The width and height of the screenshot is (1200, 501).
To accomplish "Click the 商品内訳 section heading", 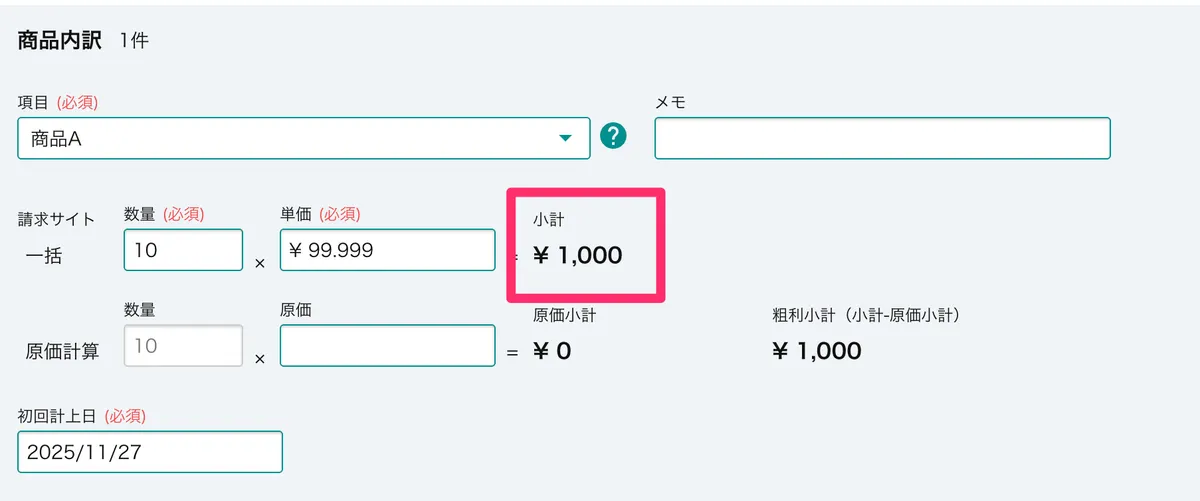I will [x=60, y=41].
